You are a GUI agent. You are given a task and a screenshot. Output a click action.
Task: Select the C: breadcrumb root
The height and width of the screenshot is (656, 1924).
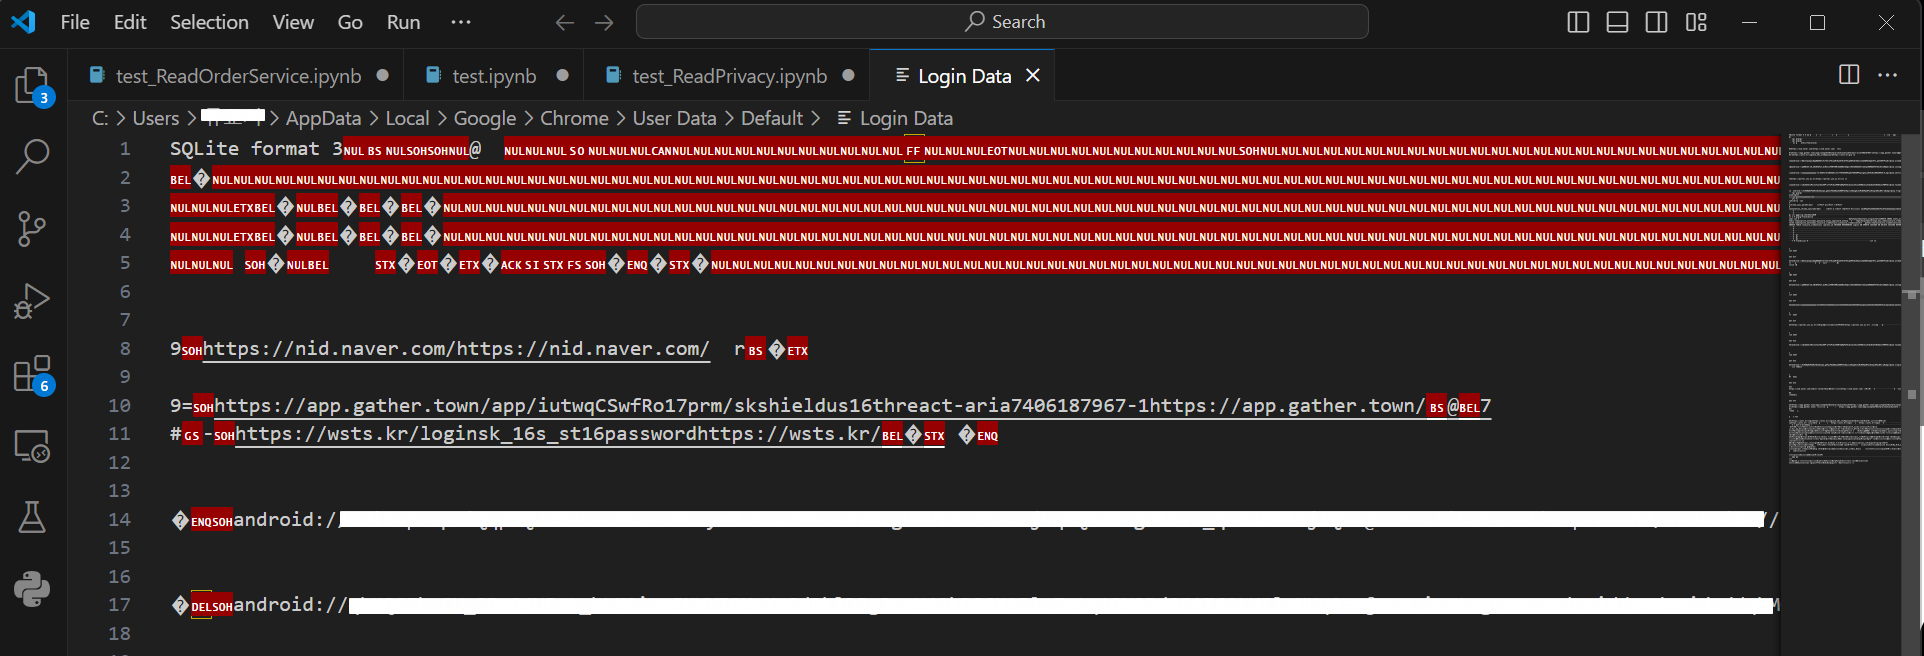click(x=100, y=118)
